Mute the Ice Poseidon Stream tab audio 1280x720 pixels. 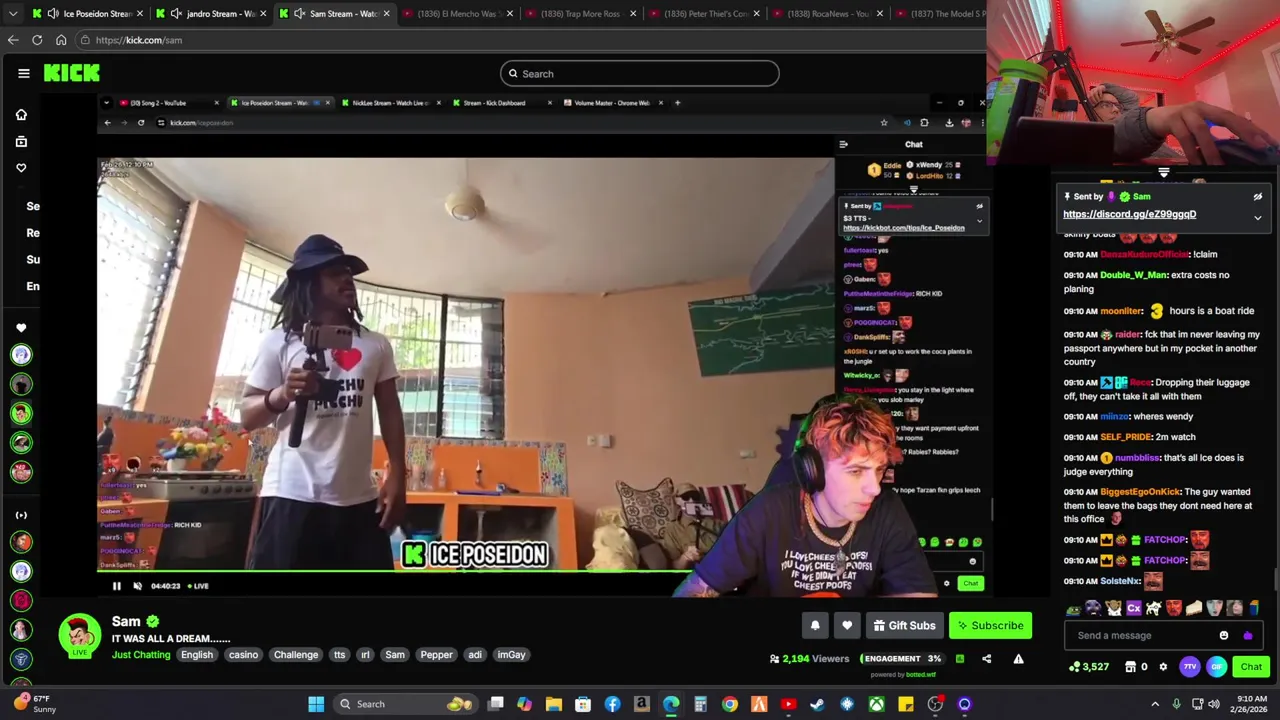pyautogui.click(x=52, y=14)
